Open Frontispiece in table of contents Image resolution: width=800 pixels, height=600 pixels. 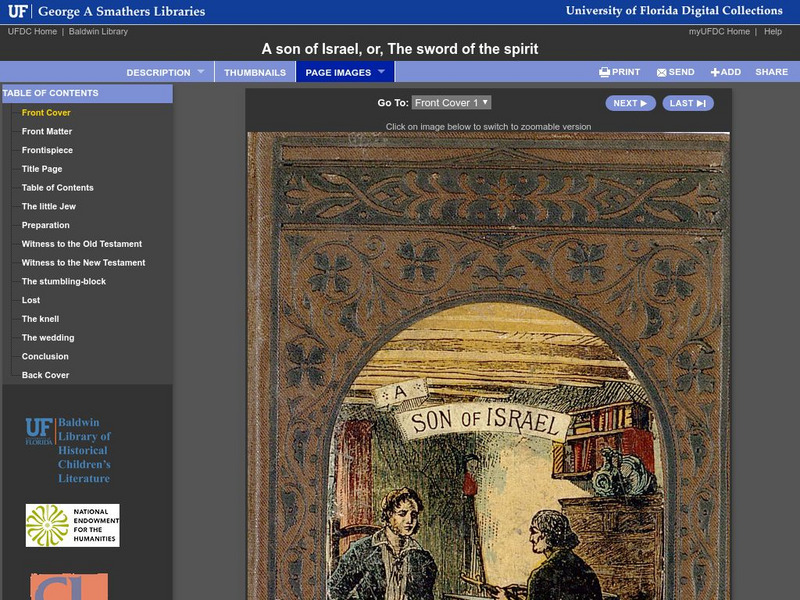pyautogui.click(x=47, y=151)
